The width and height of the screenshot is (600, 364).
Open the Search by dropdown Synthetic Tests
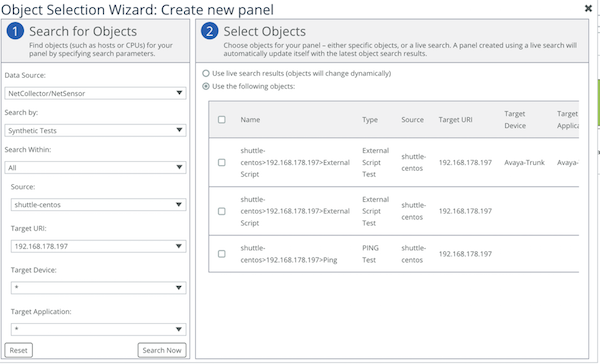tap(95, 130)
